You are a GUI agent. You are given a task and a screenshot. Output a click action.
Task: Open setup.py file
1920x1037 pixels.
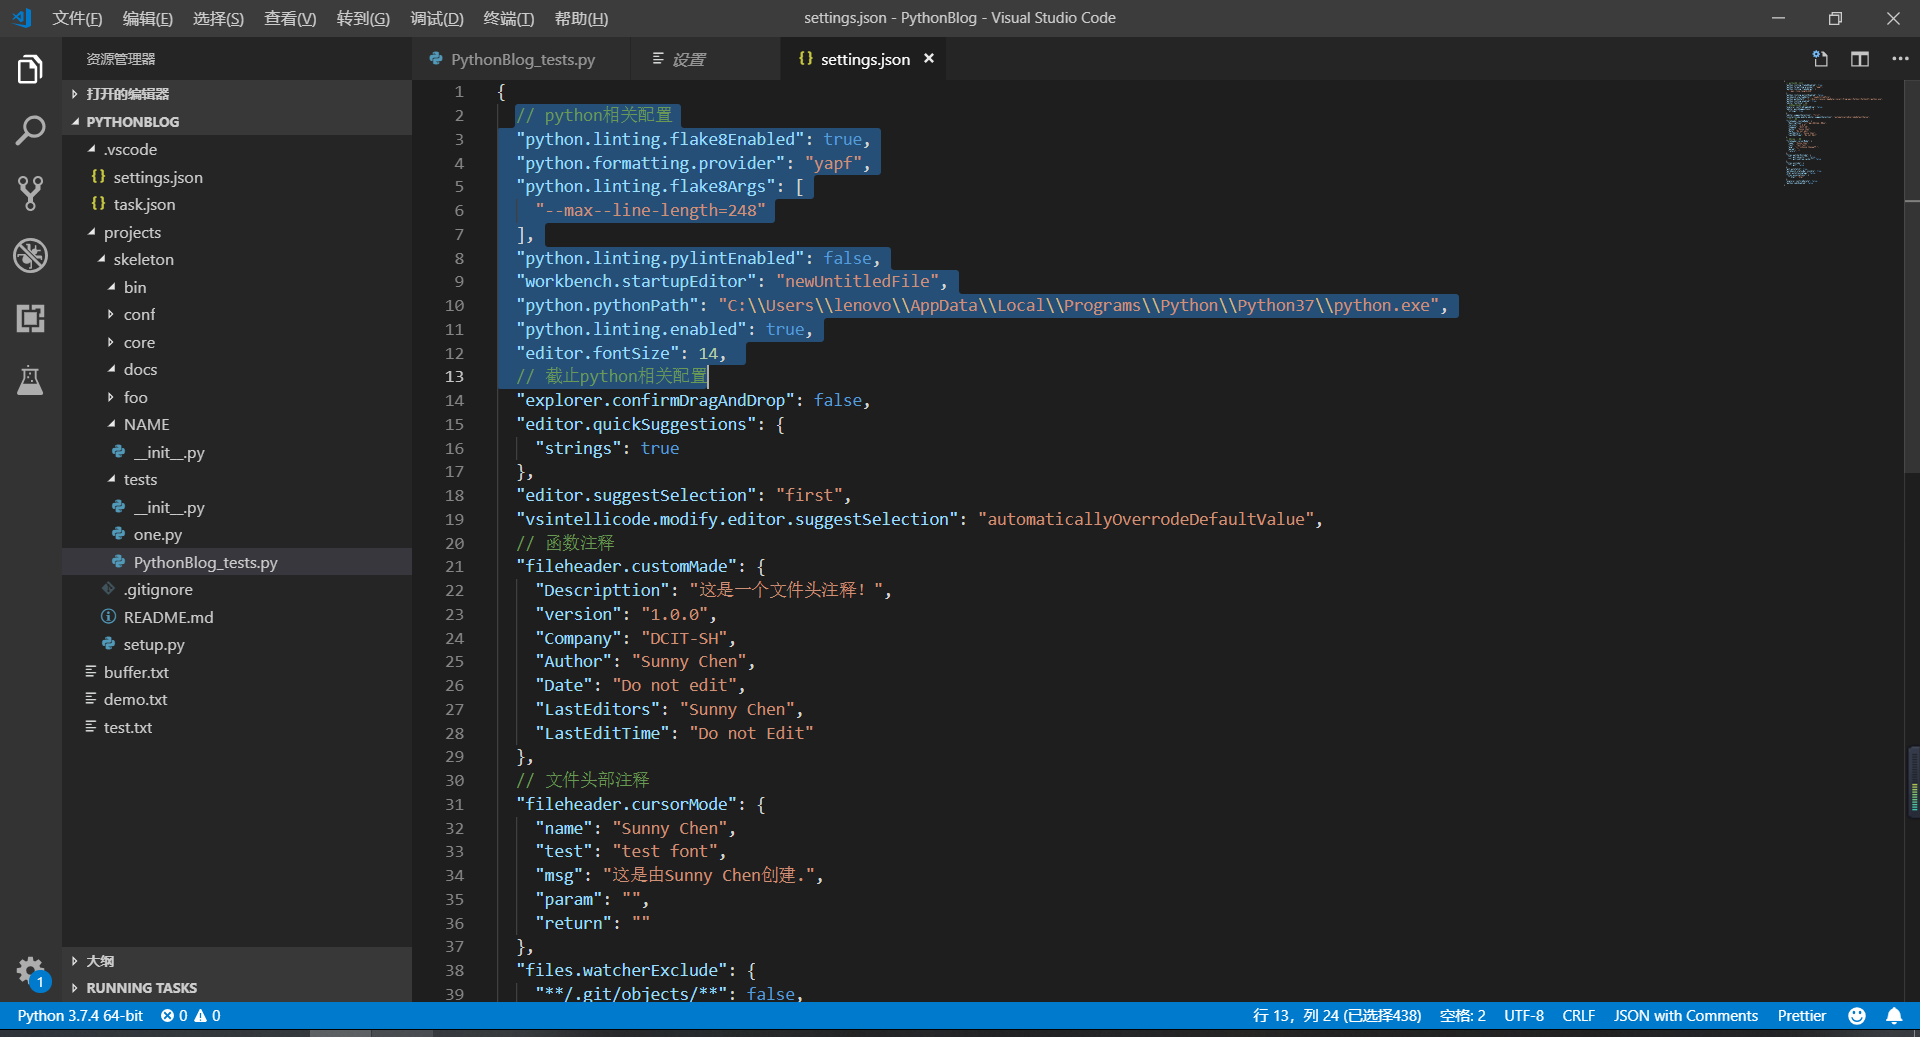(237, 644)
